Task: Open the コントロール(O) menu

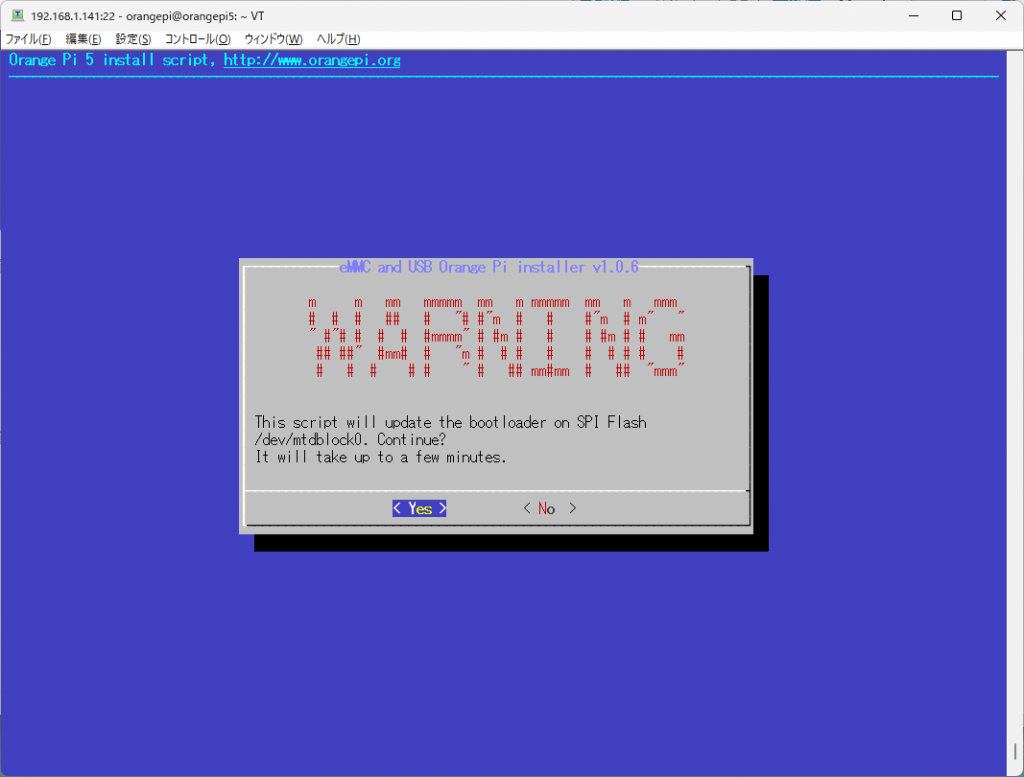Action: coord(197,39)
